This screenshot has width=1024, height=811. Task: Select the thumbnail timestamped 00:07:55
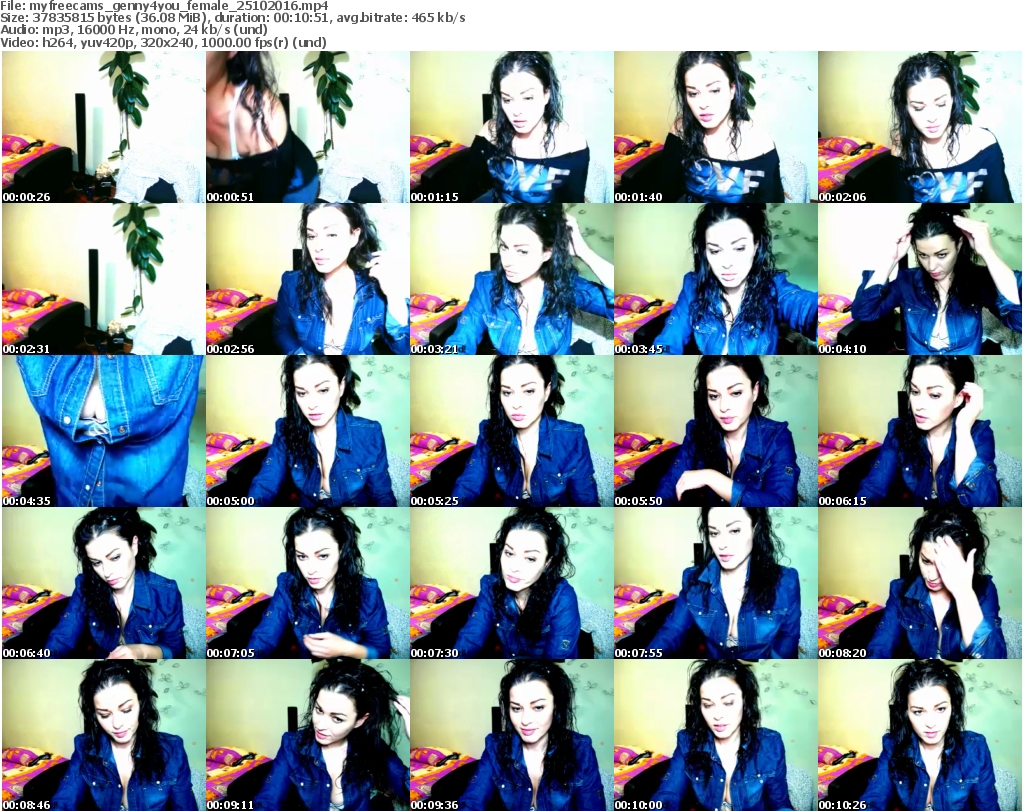click(716, 584)
